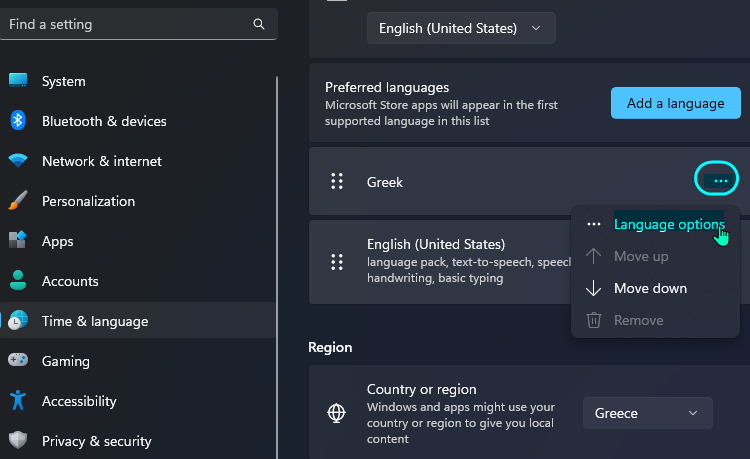Image resolution: width=750 pixels, height=459 pixels.
Task: Click the Add a language button
Action: tap(675, 103)
